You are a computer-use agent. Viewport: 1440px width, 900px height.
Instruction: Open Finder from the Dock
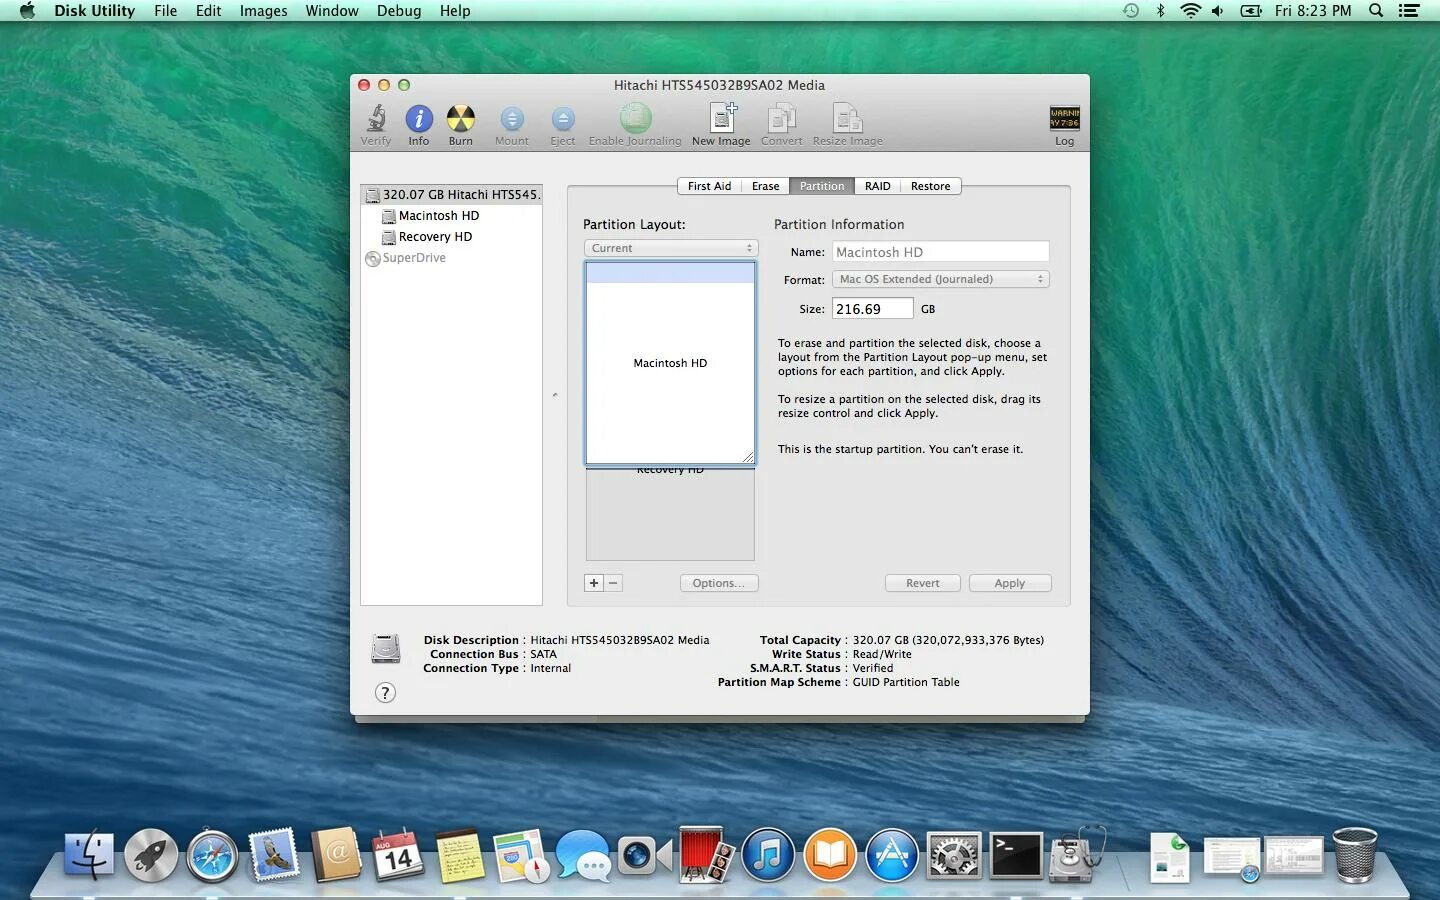pyautogui.click(x=89, y=856)
